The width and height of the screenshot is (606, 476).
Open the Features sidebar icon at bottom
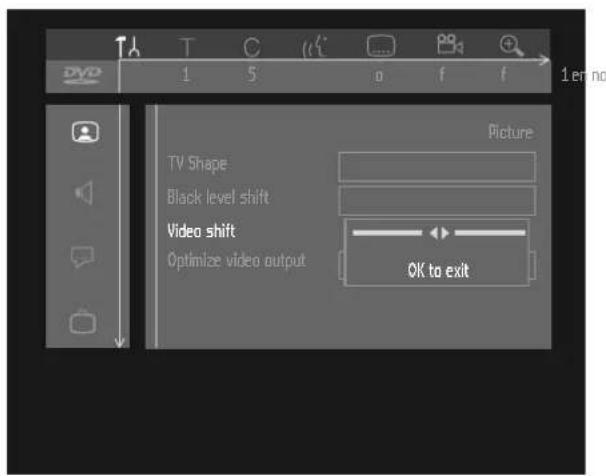(82, 320)
